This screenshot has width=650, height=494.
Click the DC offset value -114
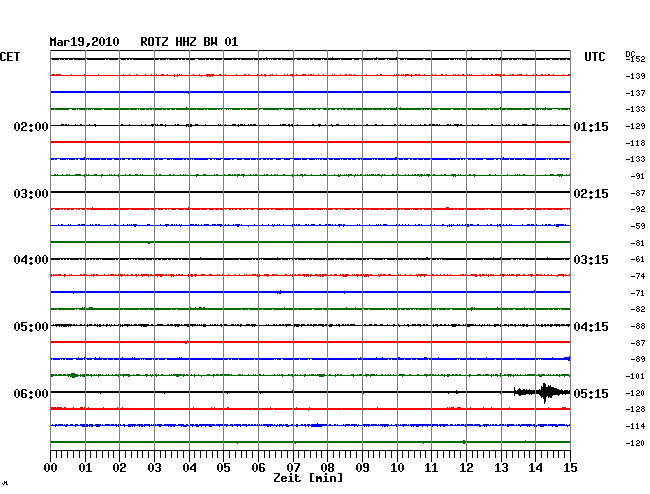635,426
